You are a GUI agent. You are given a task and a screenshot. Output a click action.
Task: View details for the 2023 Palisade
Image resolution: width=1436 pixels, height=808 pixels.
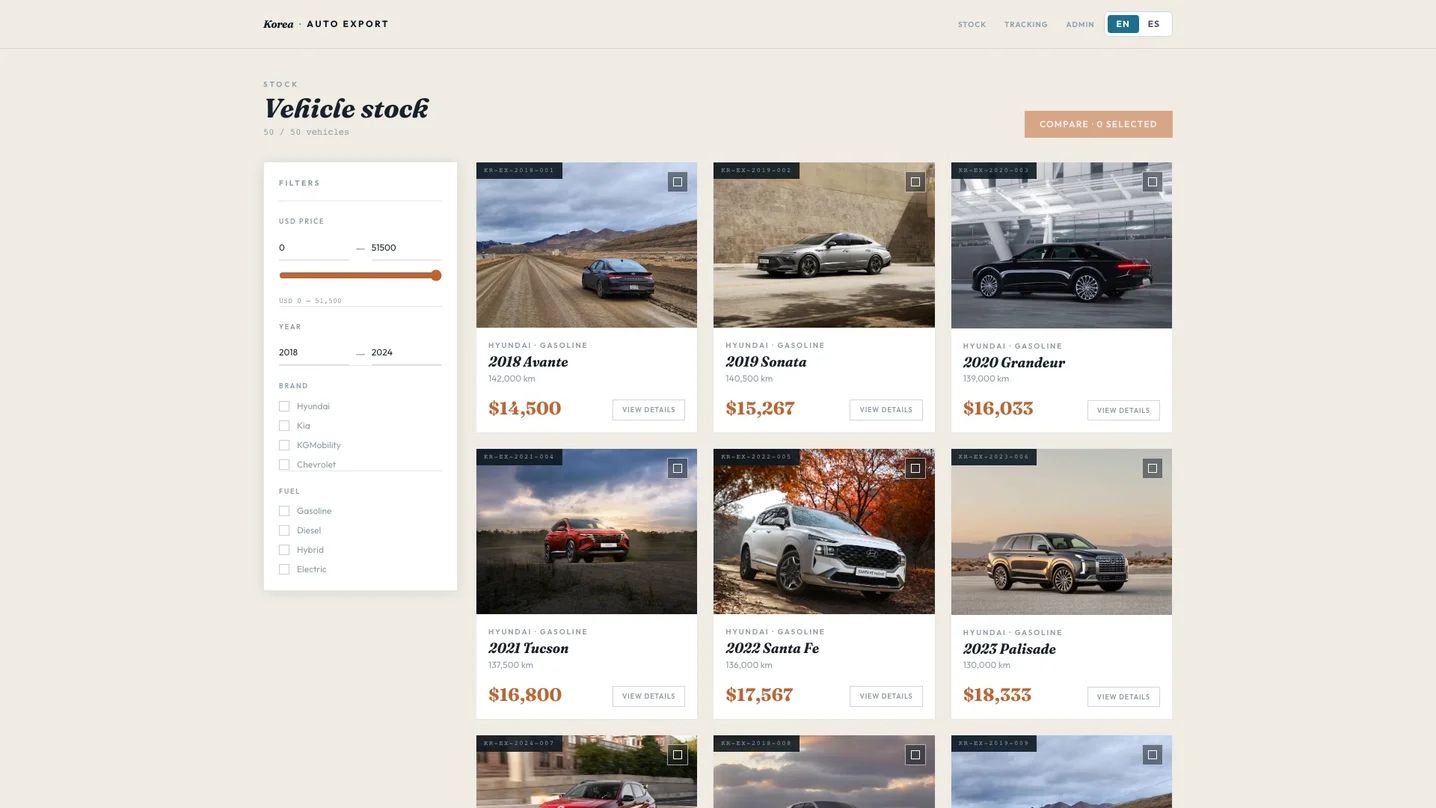(x=1123, y=697)
